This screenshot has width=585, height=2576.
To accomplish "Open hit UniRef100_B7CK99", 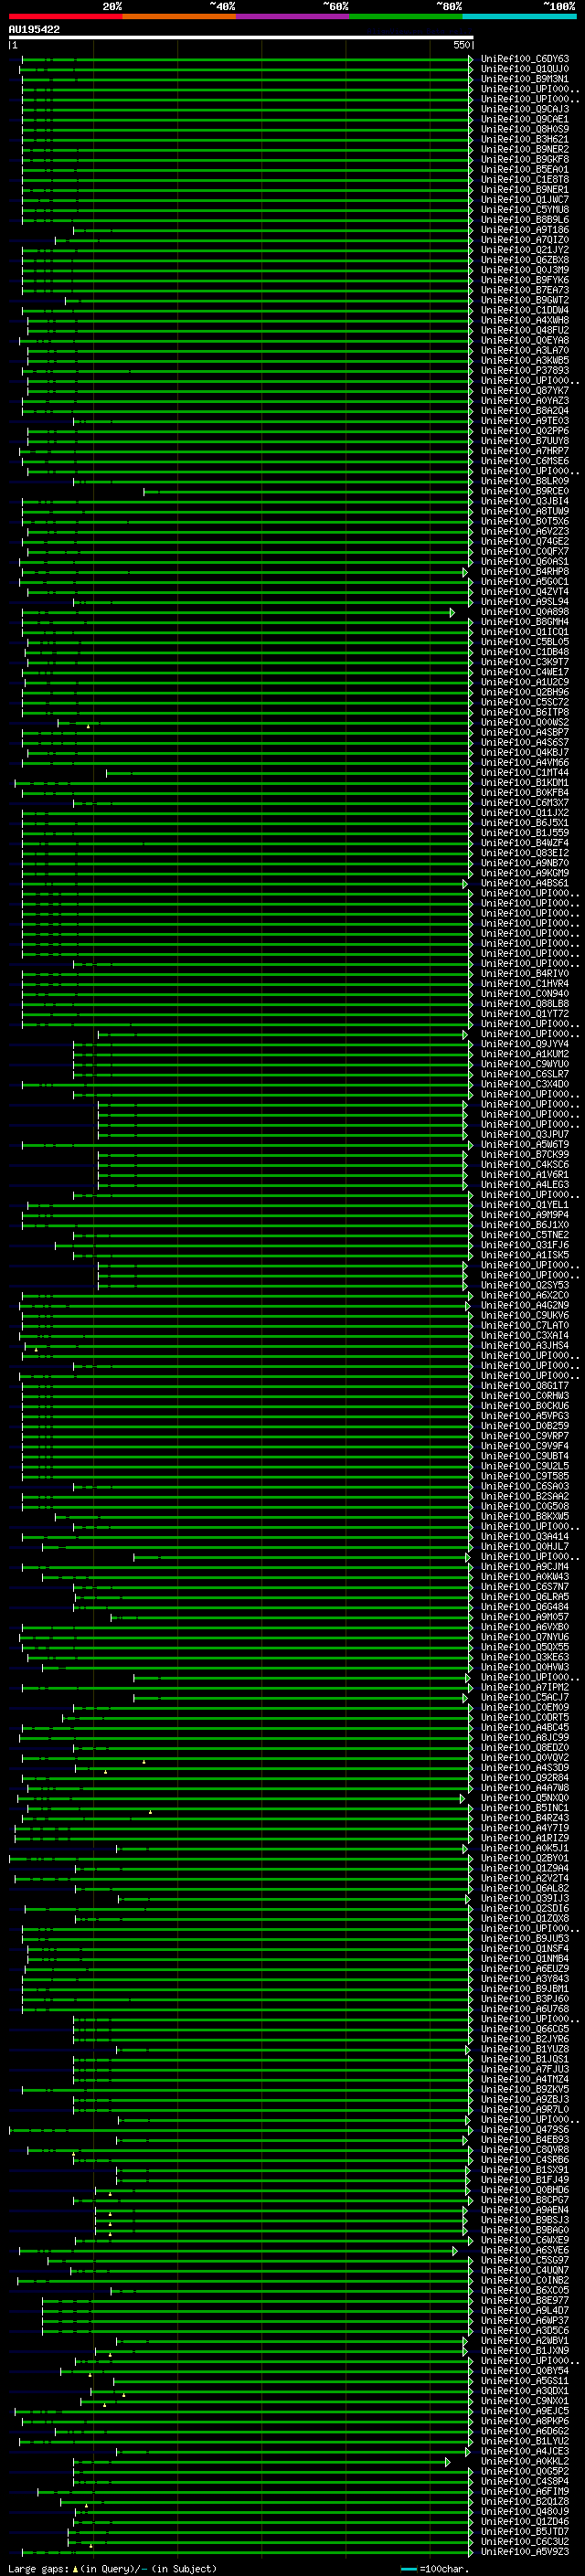I will [524, 1155].
